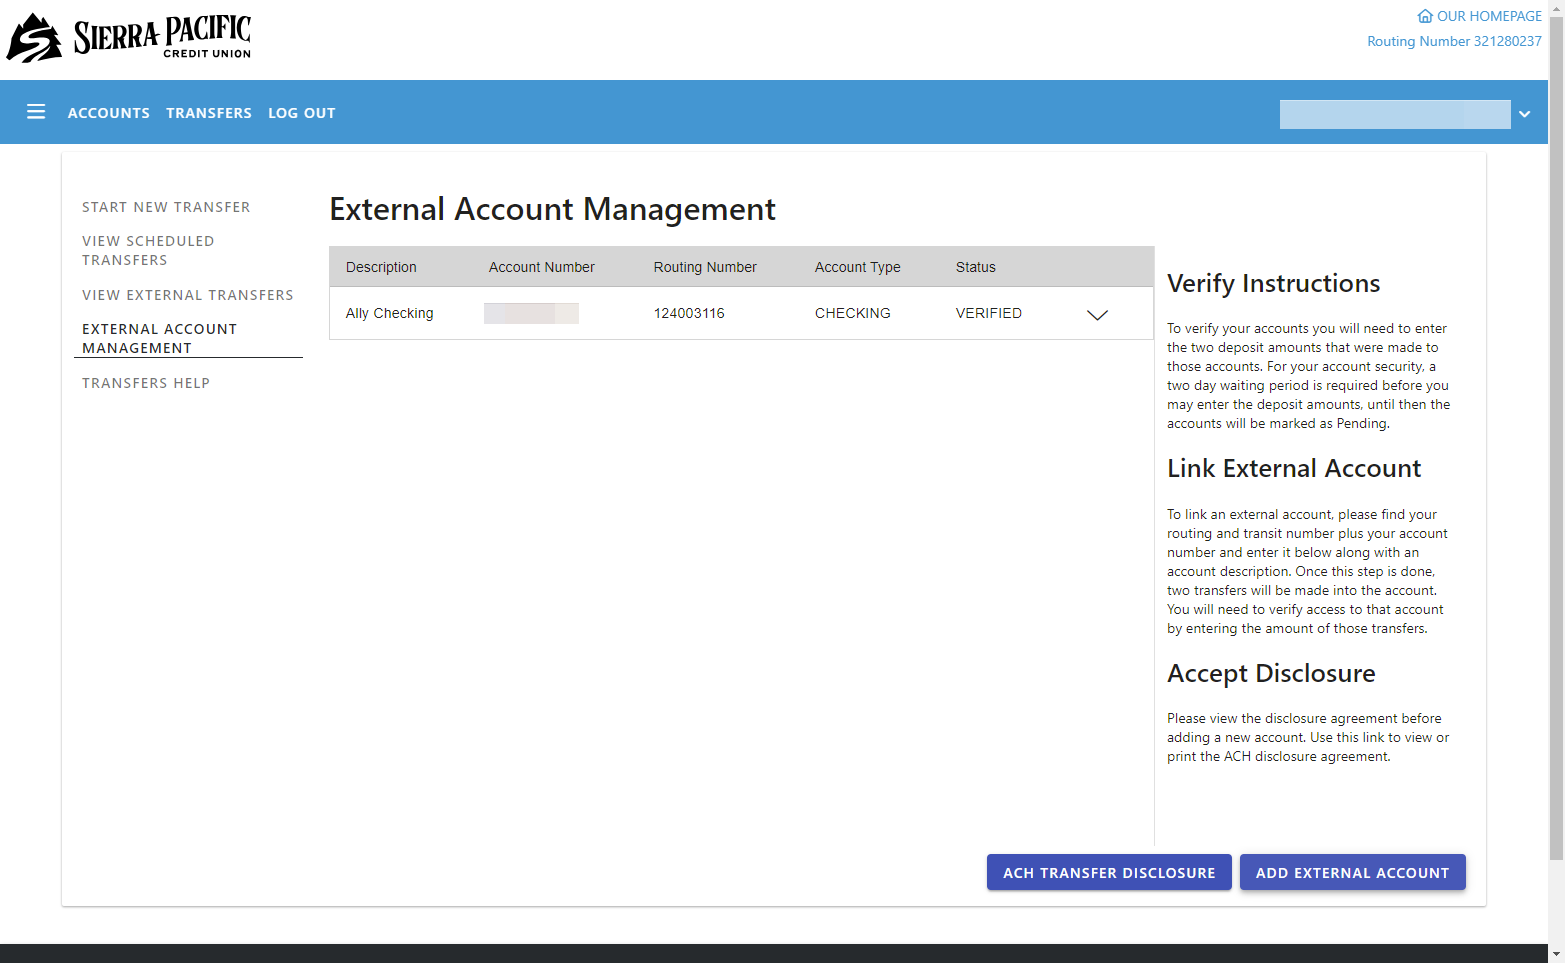Click the masked account number cell
1565x963 pixels.
pyautogui.click(x=531, y=313)
